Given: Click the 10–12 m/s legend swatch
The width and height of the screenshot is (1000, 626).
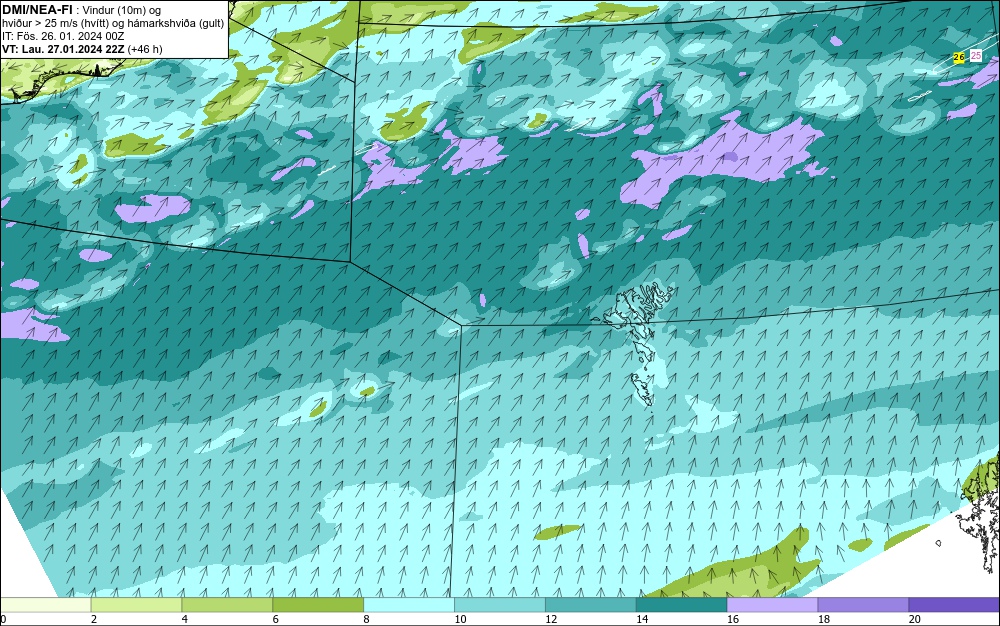Looking at the screenshot, I should point(500,604).
